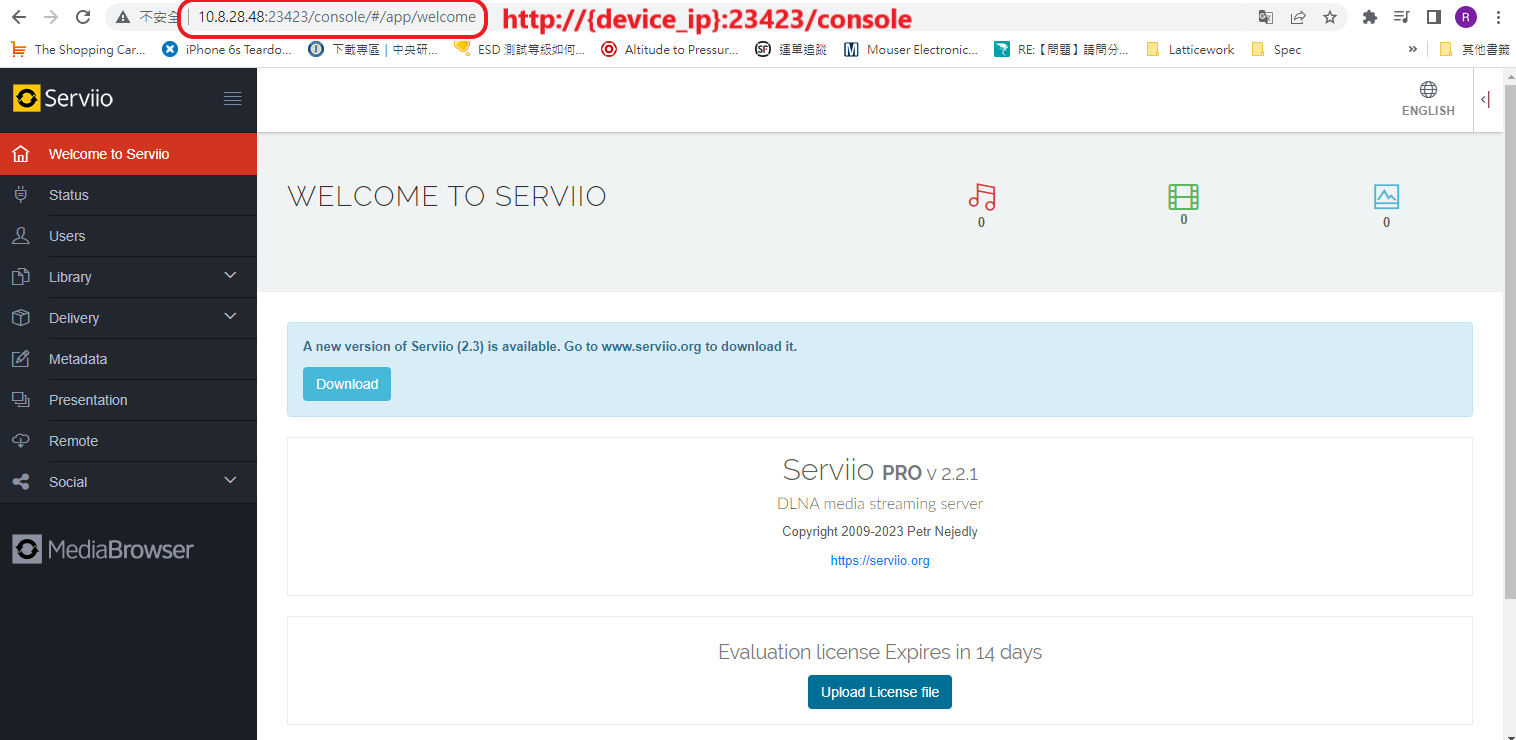1516x740 pixels.
Task: Click the Evaluation license Expires in 14 days text
Action: click(x=880, y=652)
